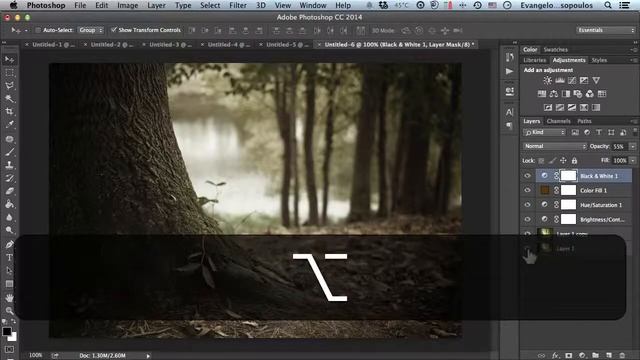Add a Vibrance adjustment (triangle icon)

coord(596,80)
